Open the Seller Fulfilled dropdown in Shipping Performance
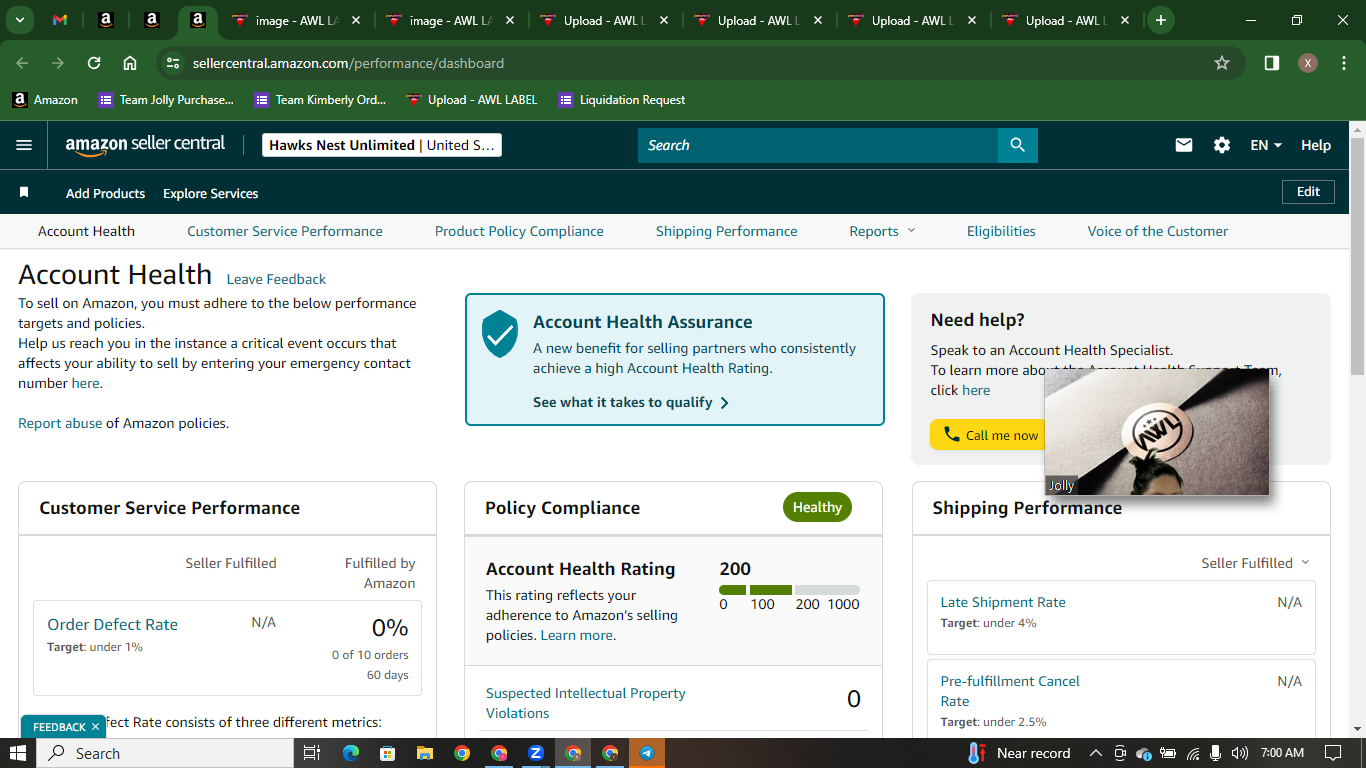Viewport: 1366px width, 768px height. [x=1255, y=563]
